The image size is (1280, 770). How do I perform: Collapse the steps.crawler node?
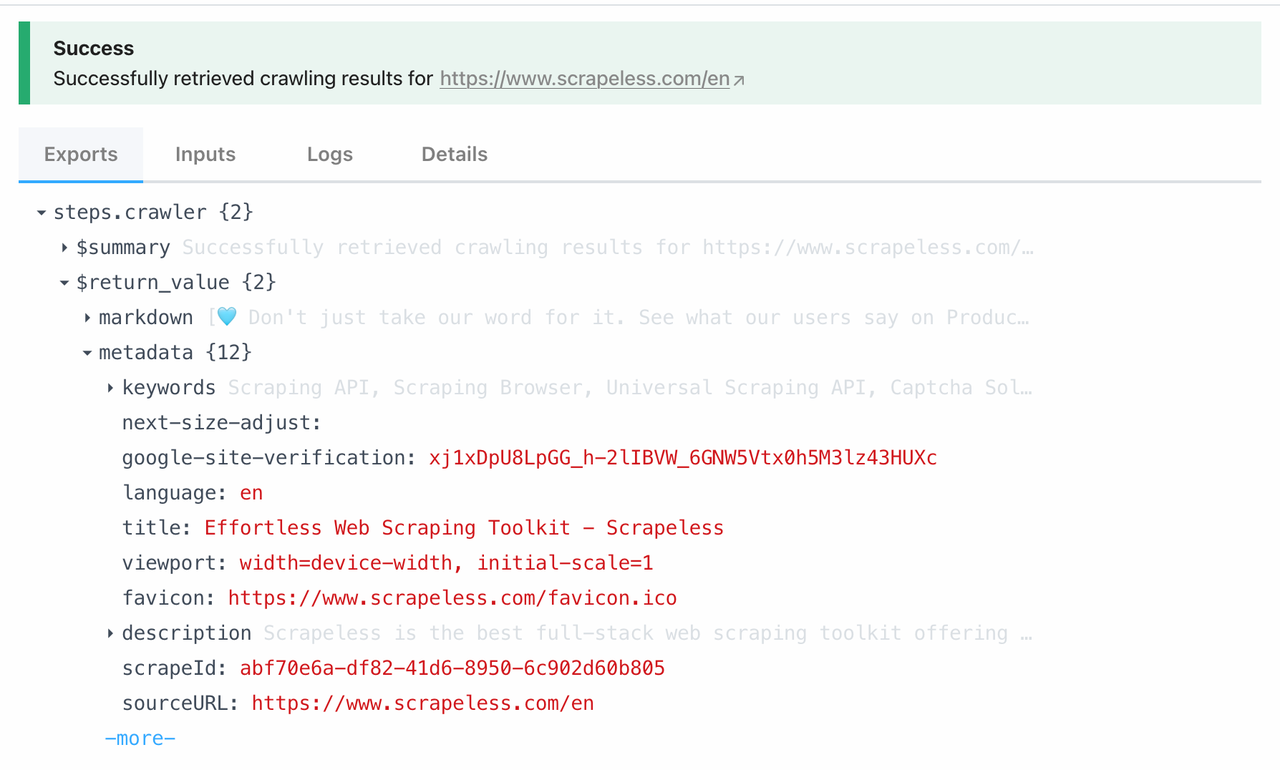(x=41, y=213)
